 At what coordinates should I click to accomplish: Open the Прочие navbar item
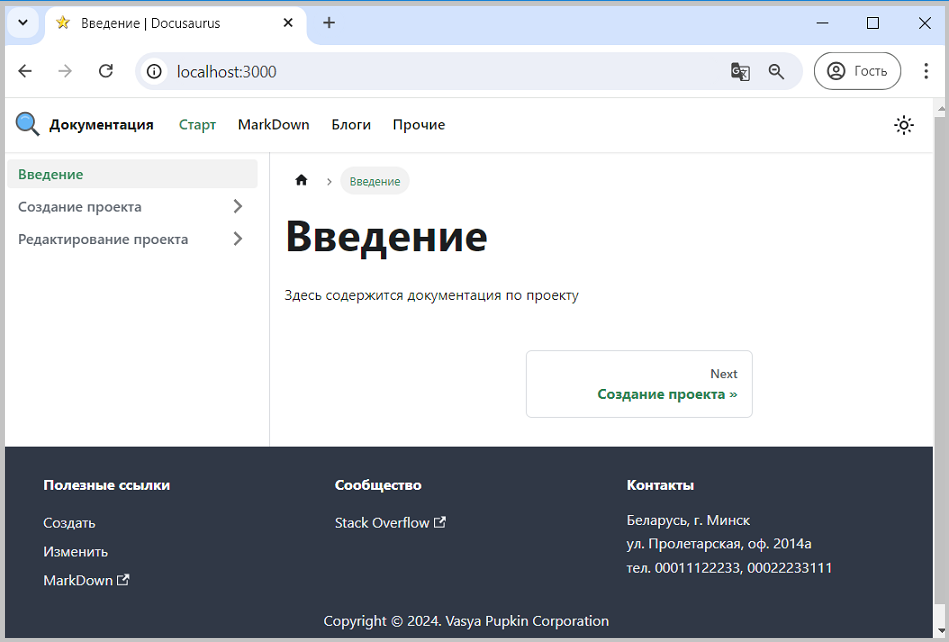coord(419,125)
